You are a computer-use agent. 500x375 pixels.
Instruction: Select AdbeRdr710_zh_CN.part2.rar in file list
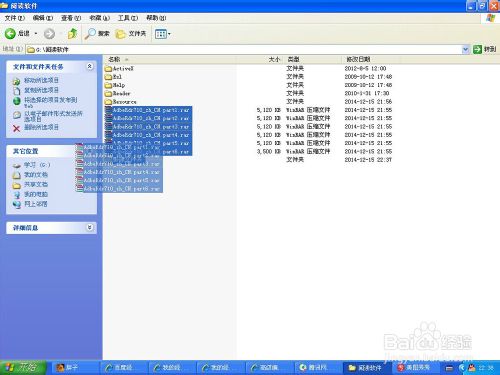click(x=151, y=118)
